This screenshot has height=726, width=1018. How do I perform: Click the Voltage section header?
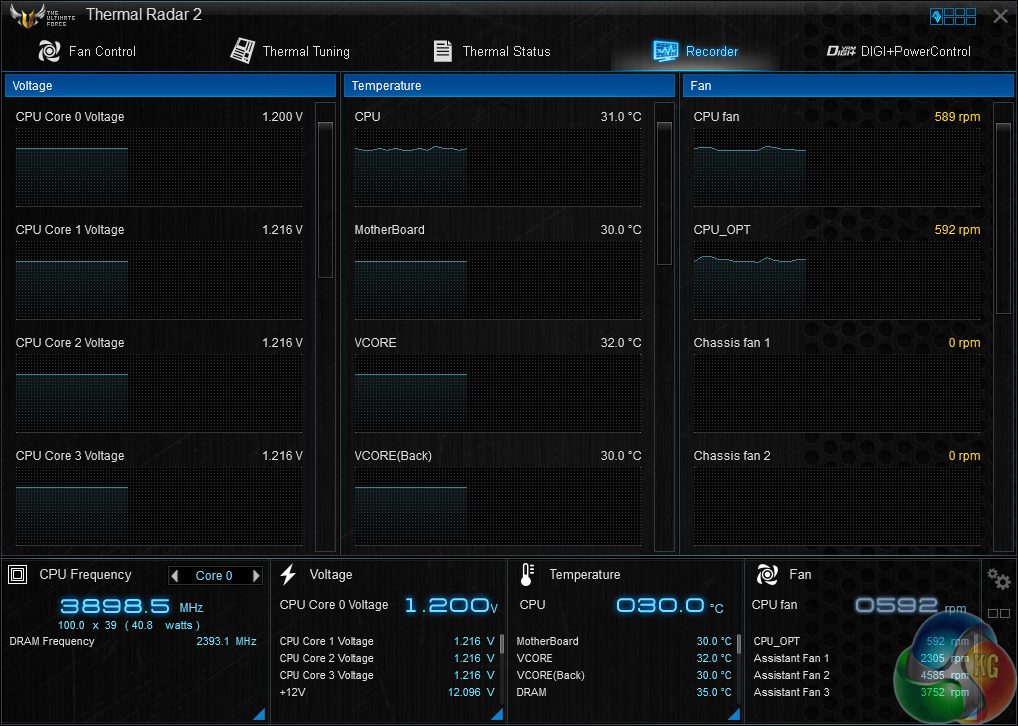pos(170,86)
